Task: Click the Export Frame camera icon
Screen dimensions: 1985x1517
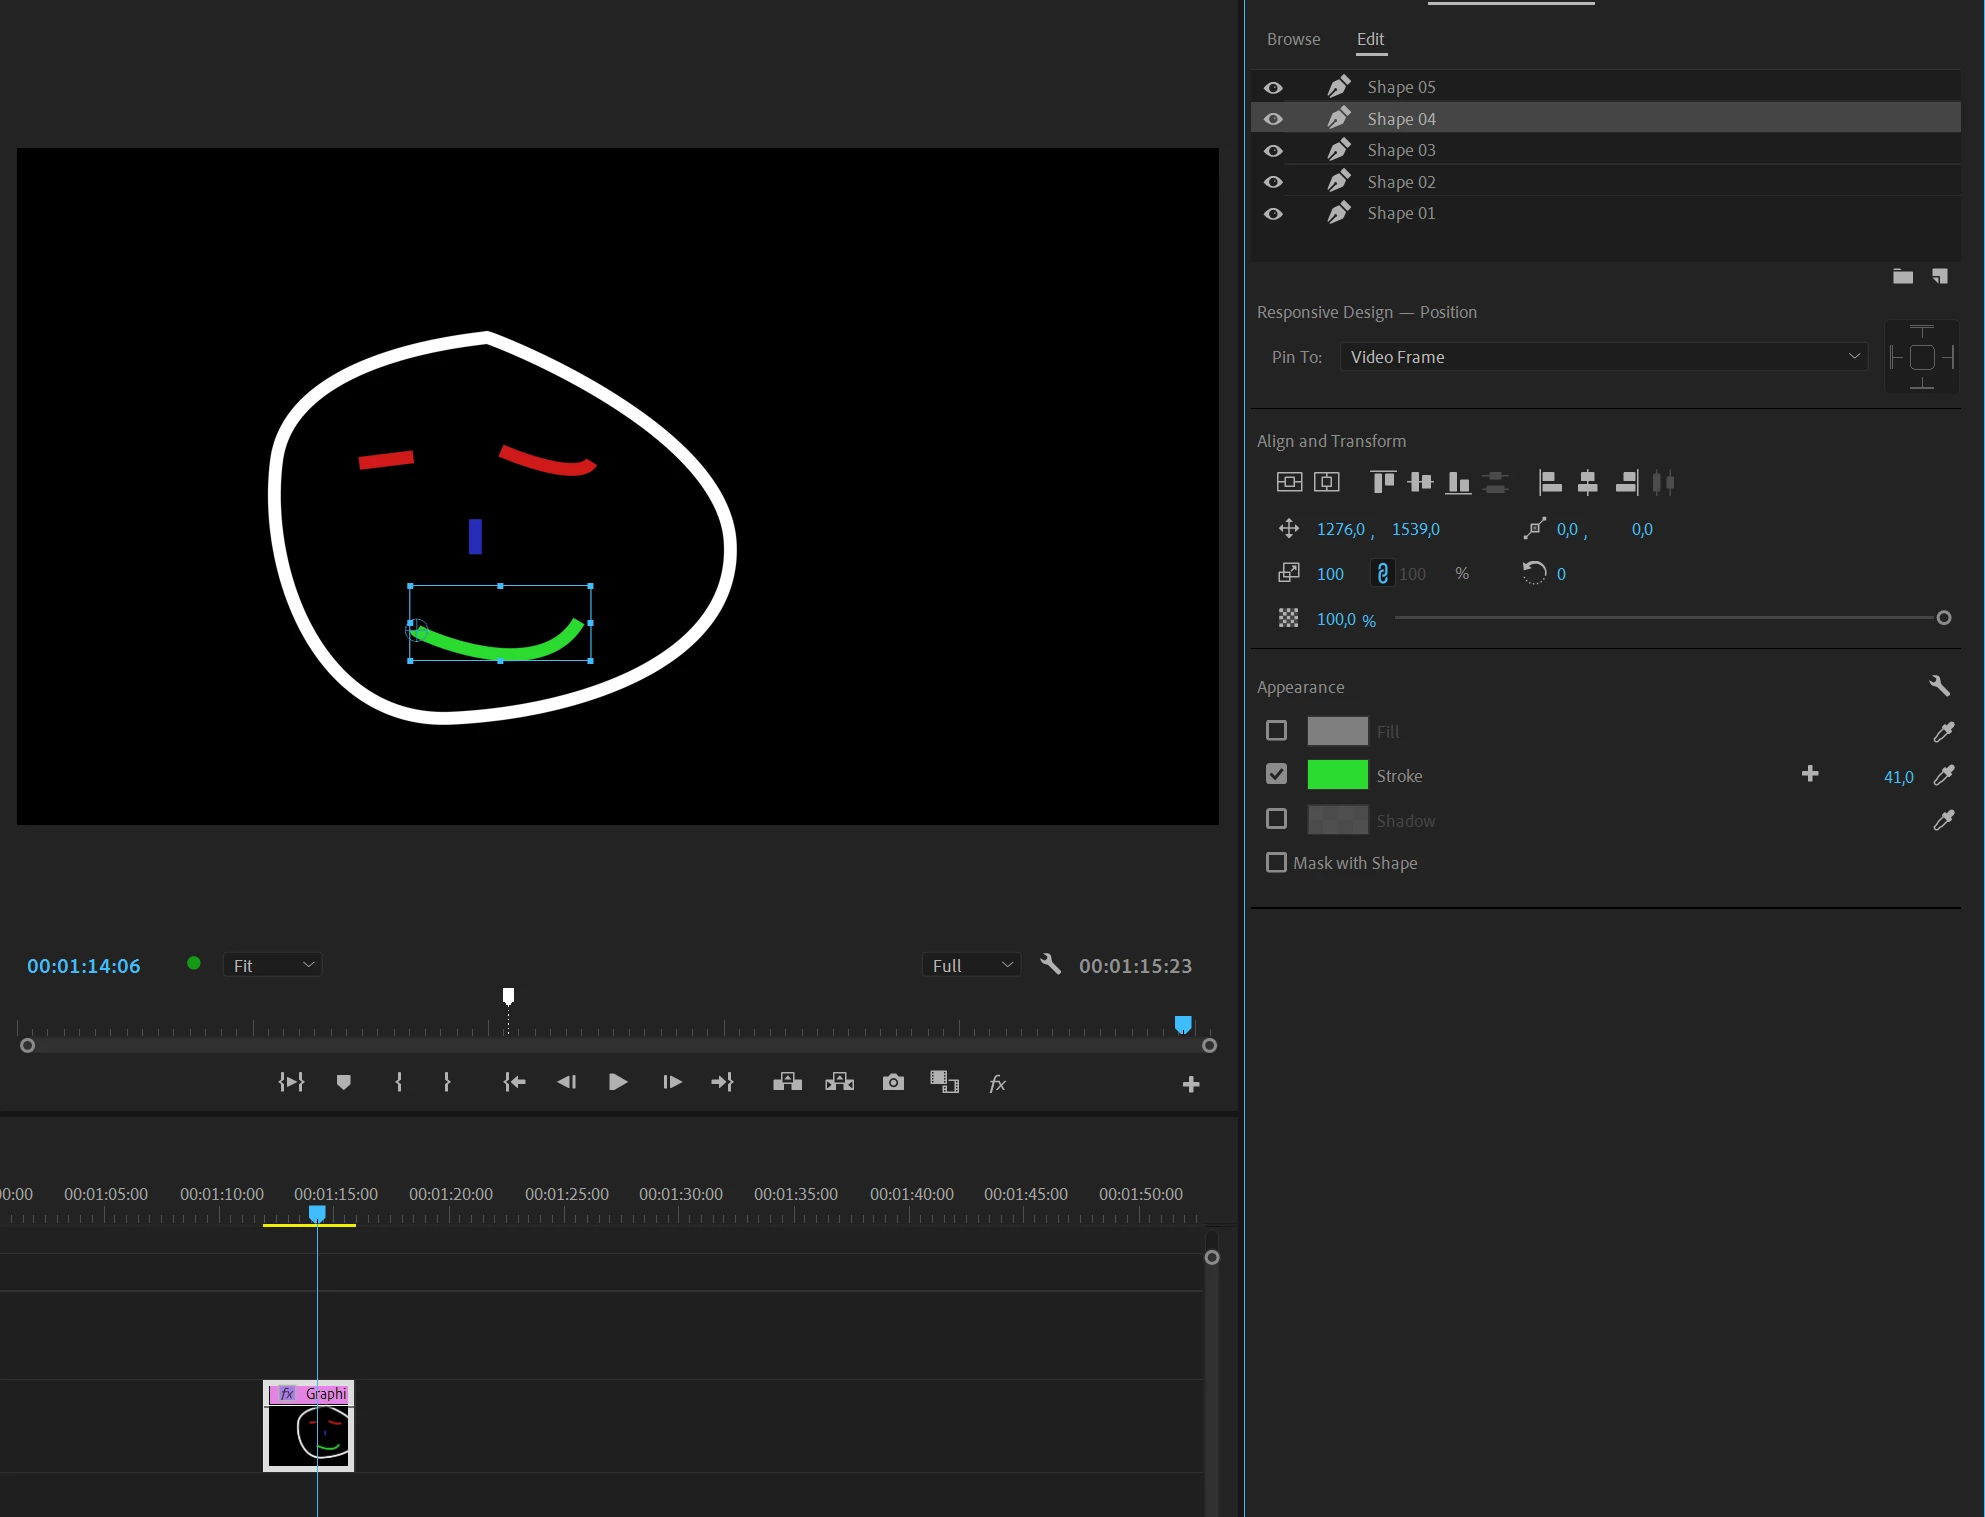Action: [893, 1082]
